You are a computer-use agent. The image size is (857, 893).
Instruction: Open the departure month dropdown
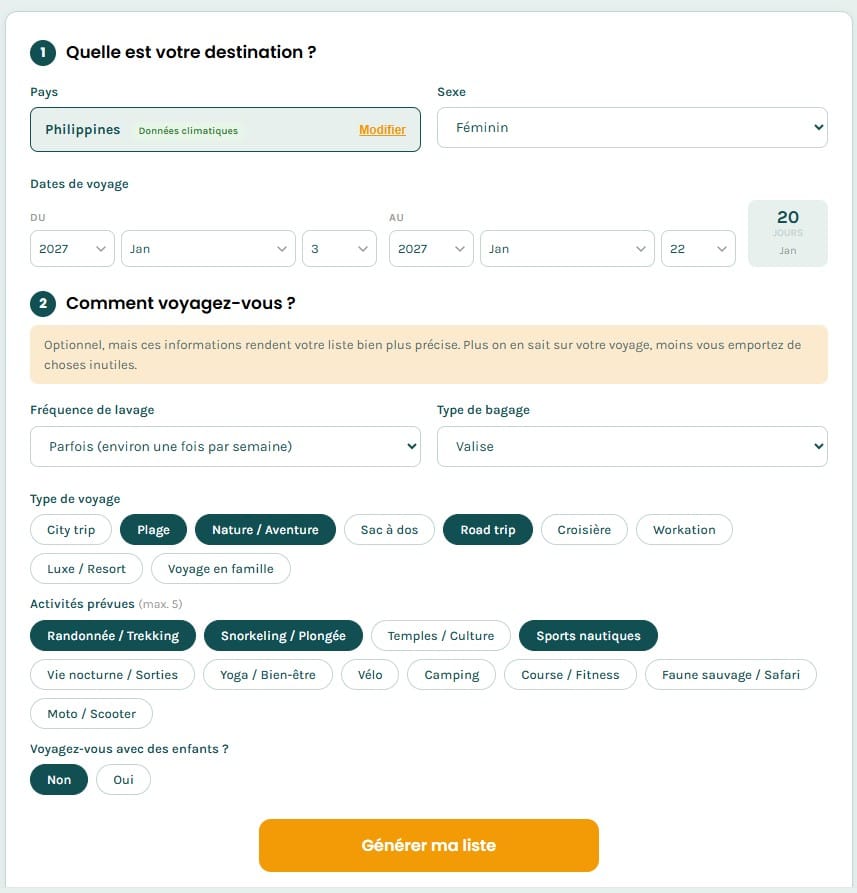[207, 248]
